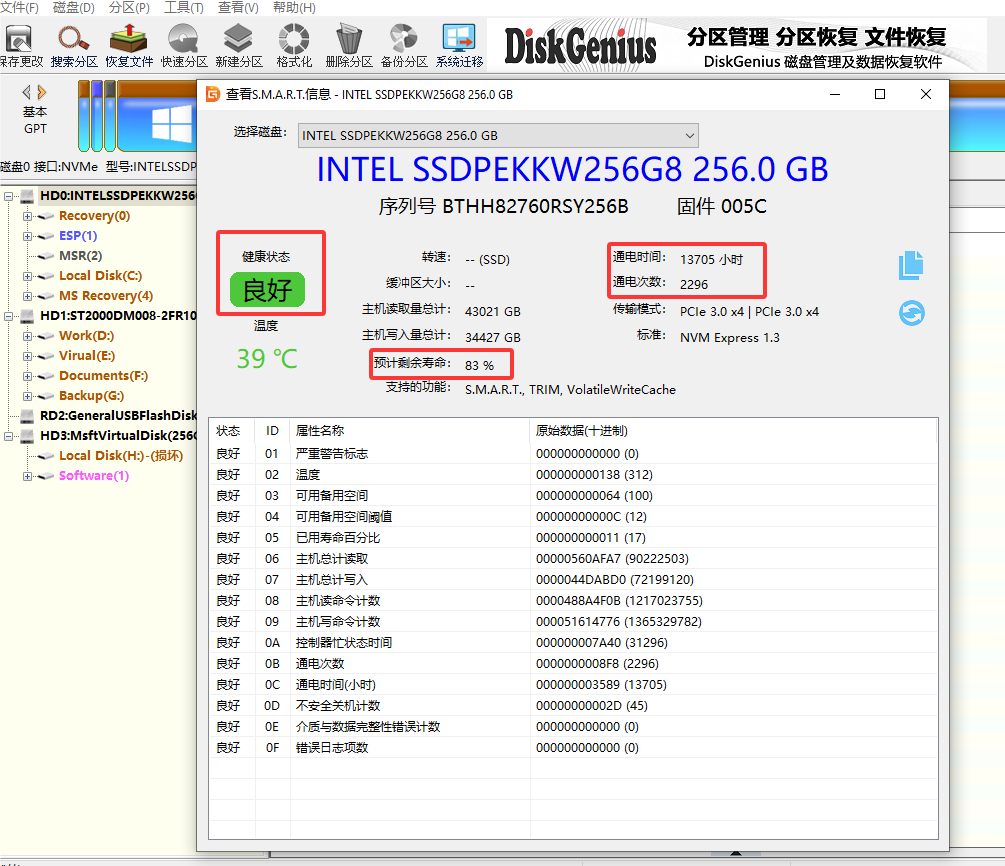Expand the ESP(1) partition node
Viewport: 1005px width, 866px height.
coord(28,236)
